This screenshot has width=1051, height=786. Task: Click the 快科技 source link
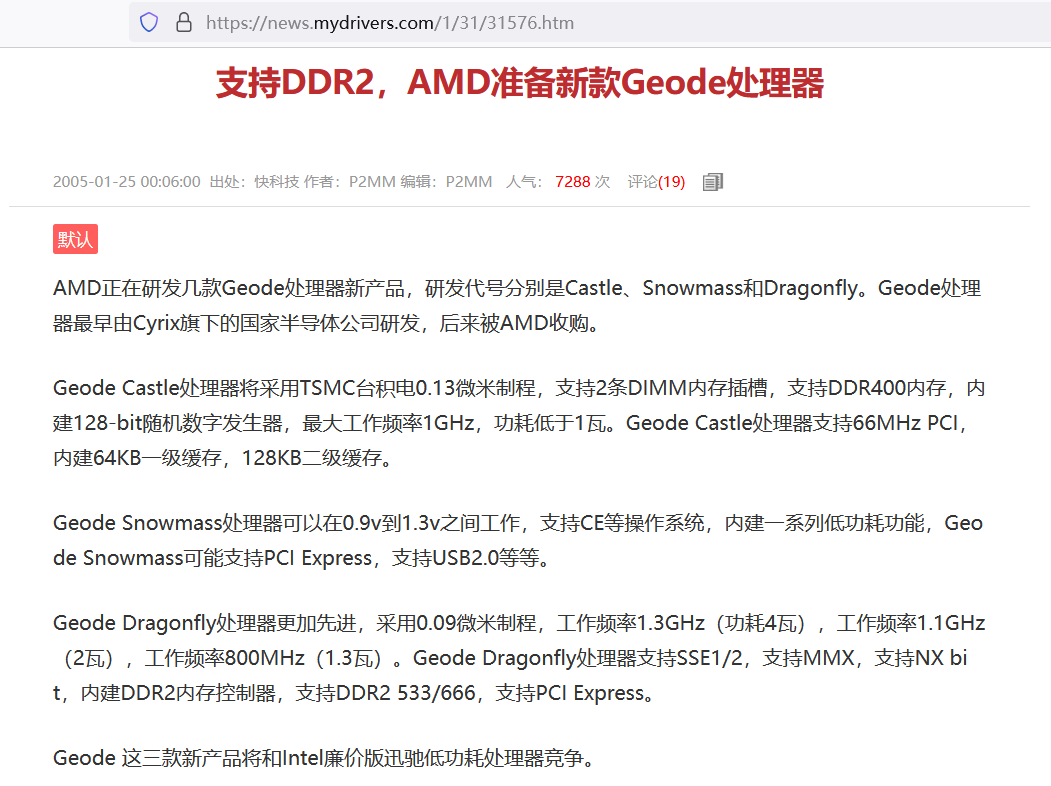275,181
